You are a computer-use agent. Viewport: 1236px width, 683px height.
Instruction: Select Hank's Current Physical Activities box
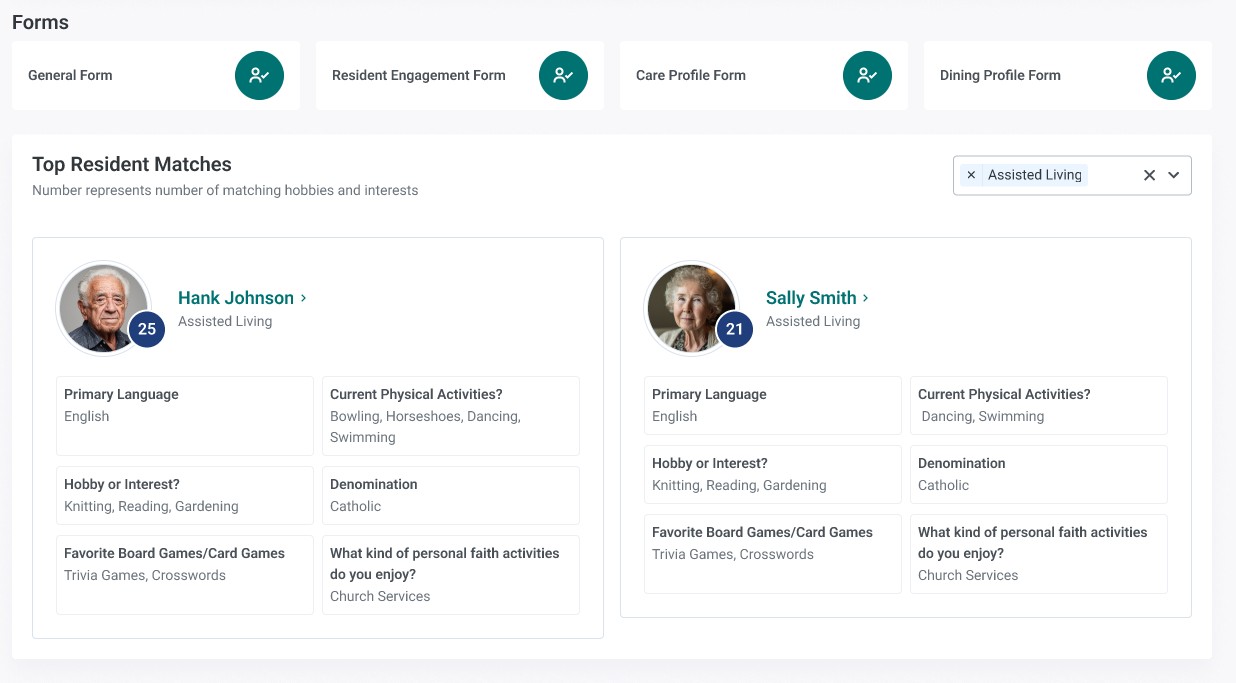tap(451, 416)
